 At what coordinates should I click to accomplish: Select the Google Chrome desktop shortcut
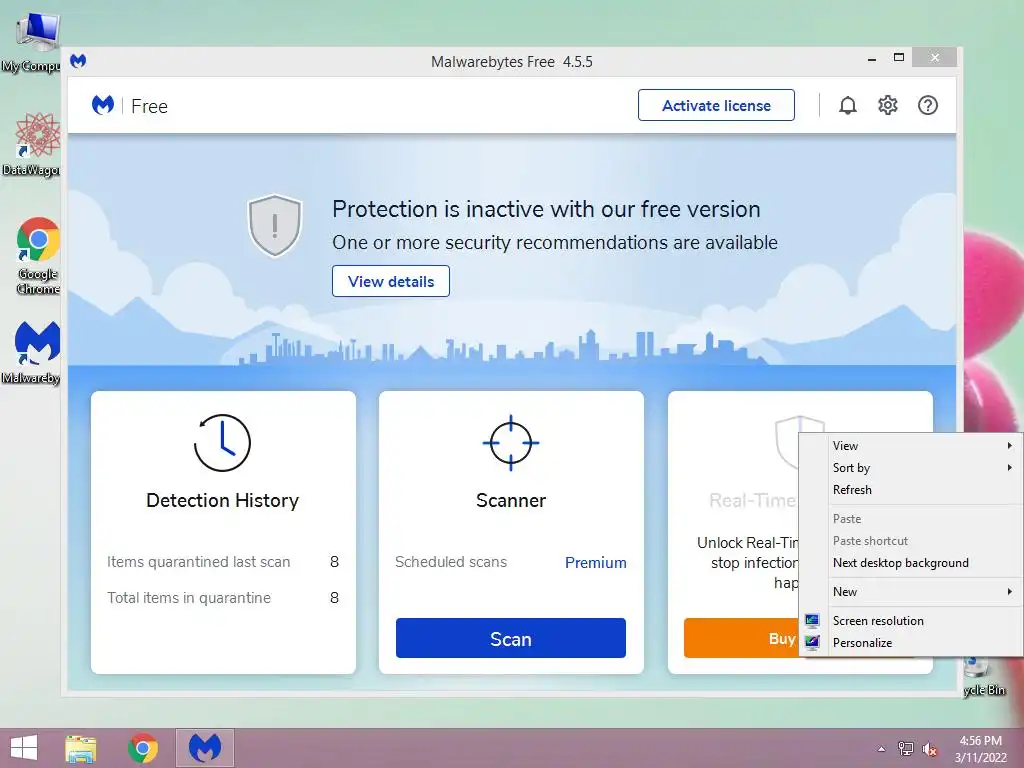pyautogui.click(x=38, y=256)
